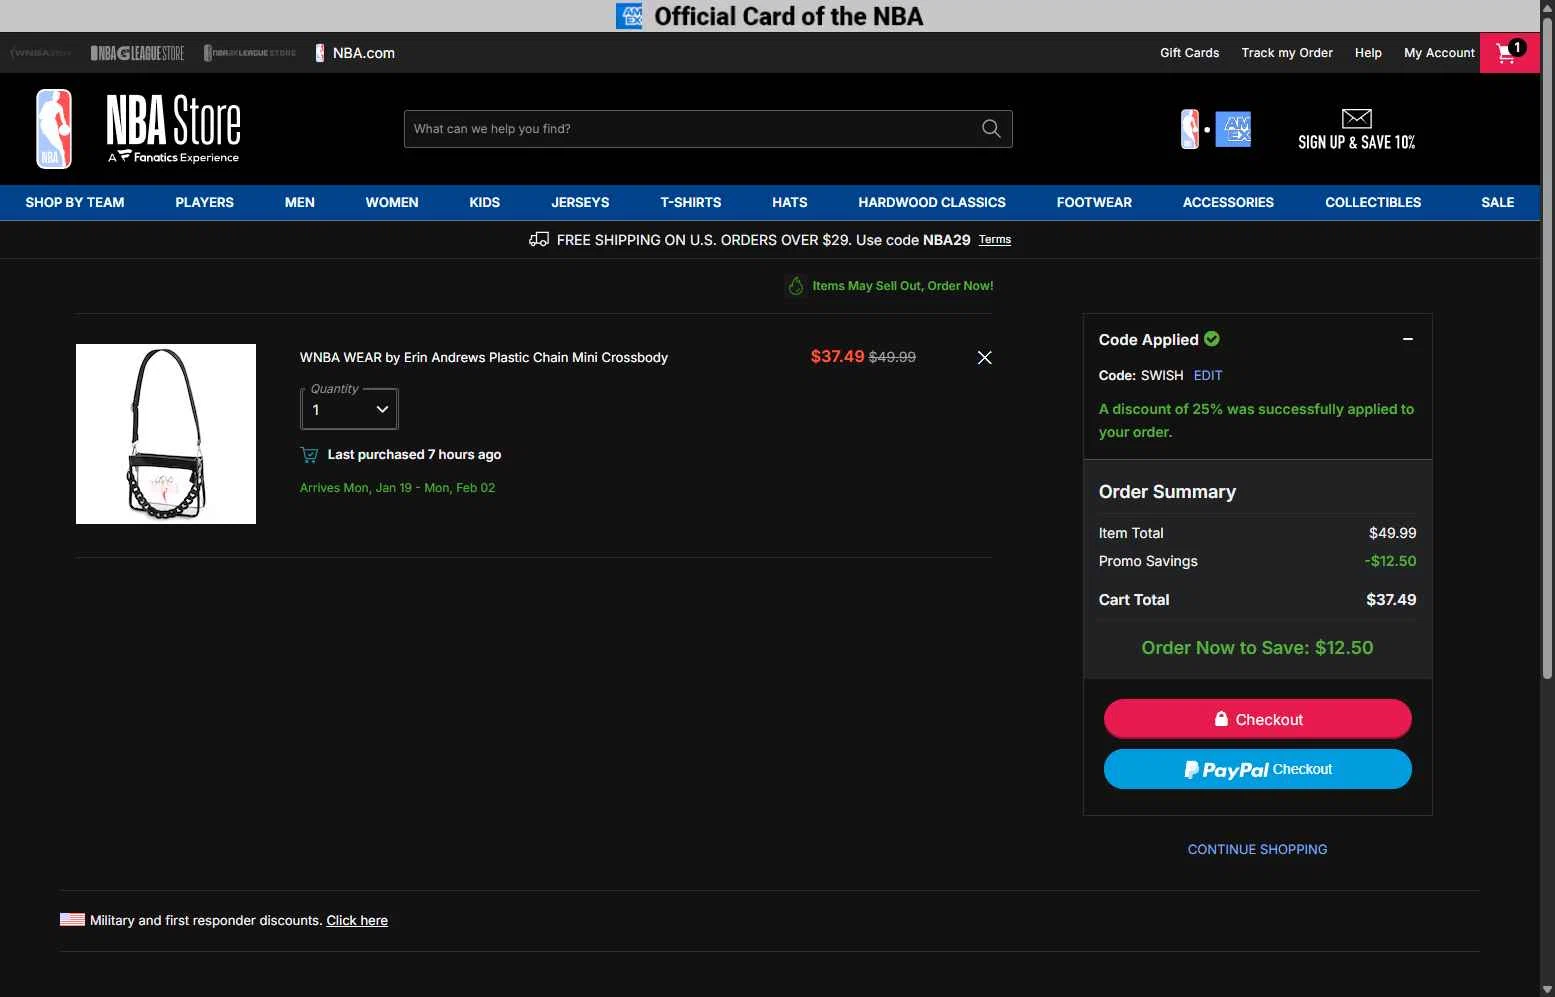
Task: Click the Amex banner at top
Action: pos(770,16)
